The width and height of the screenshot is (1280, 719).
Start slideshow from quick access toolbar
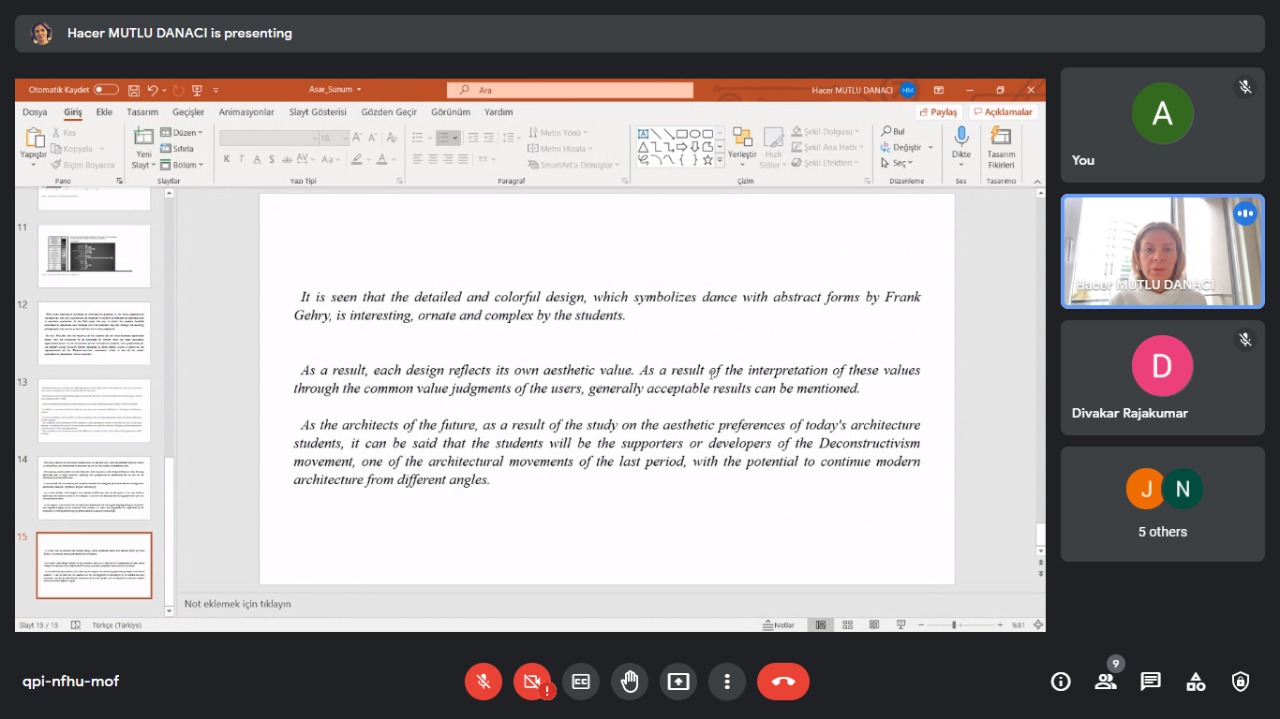pos(197,90)
